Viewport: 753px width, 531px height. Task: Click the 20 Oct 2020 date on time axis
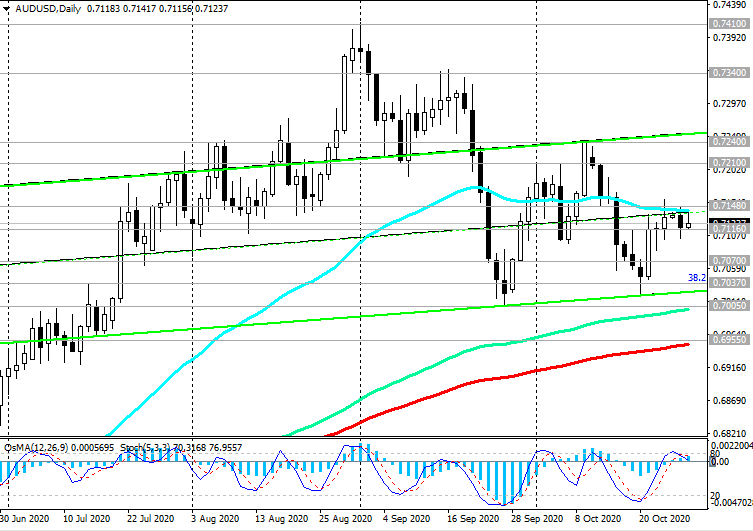pos(664,519)
